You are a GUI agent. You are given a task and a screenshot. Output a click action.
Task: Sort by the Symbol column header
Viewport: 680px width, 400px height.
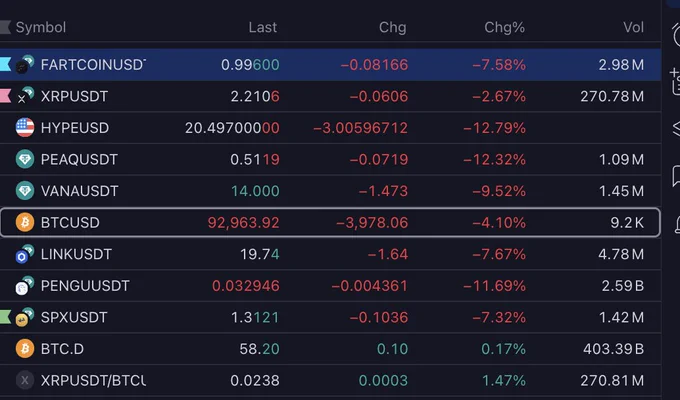click(41, 27)
